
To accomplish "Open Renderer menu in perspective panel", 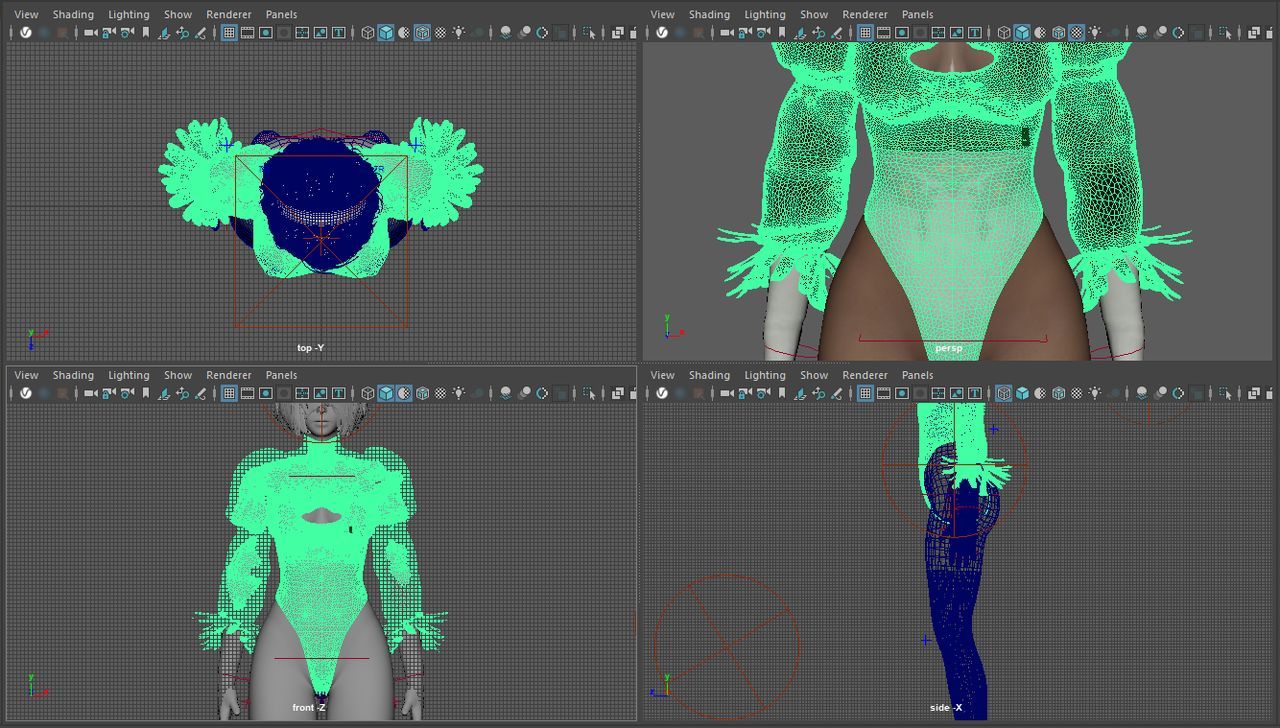I will point(865,14).
